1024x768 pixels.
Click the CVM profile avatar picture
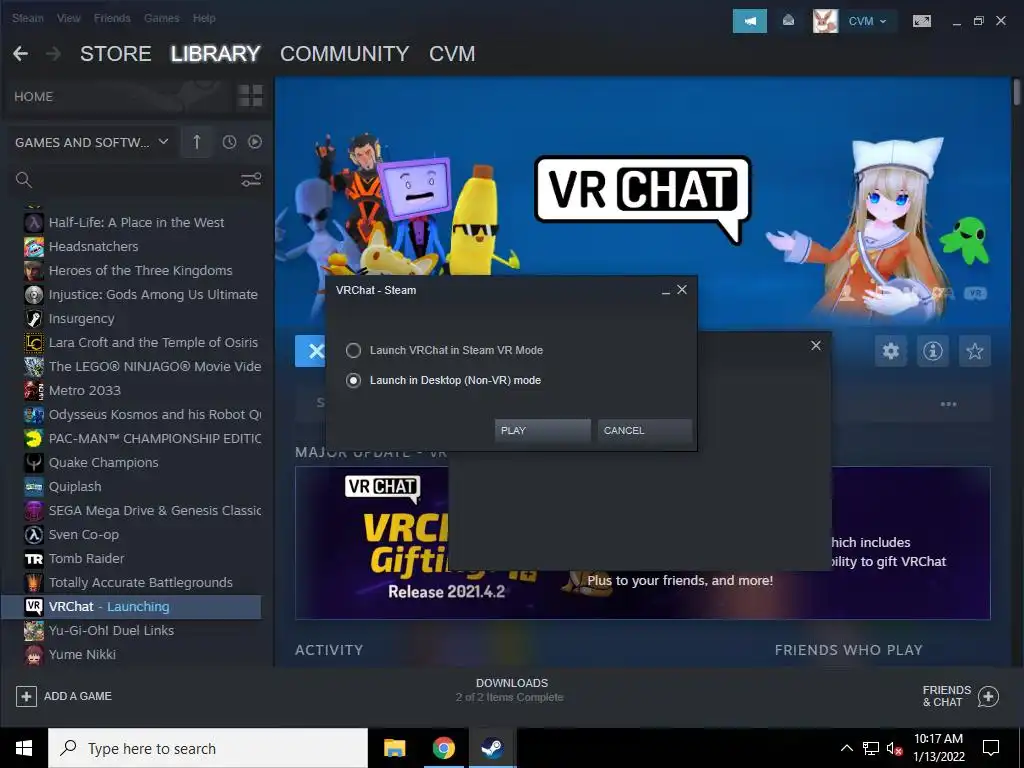coord(825,21)
